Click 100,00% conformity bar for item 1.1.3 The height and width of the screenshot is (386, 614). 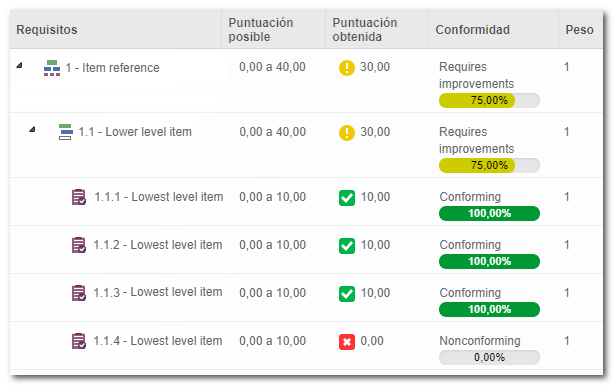pyautogui.click(x=489, y=310)
